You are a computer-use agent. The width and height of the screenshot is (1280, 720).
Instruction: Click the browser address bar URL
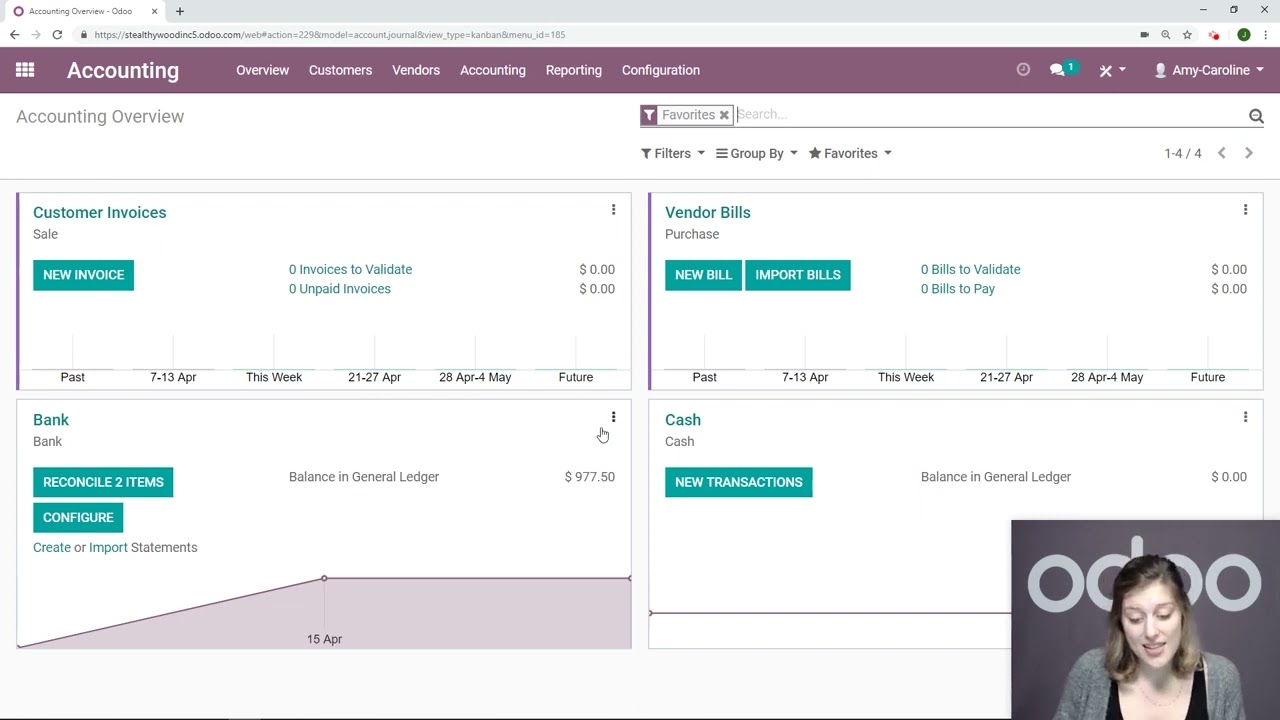330,34
